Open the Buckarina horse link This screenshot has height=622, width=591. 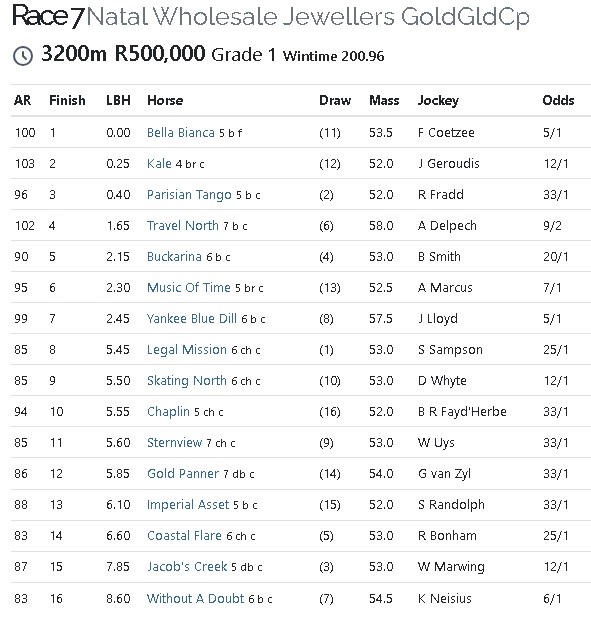click(174, 257)
